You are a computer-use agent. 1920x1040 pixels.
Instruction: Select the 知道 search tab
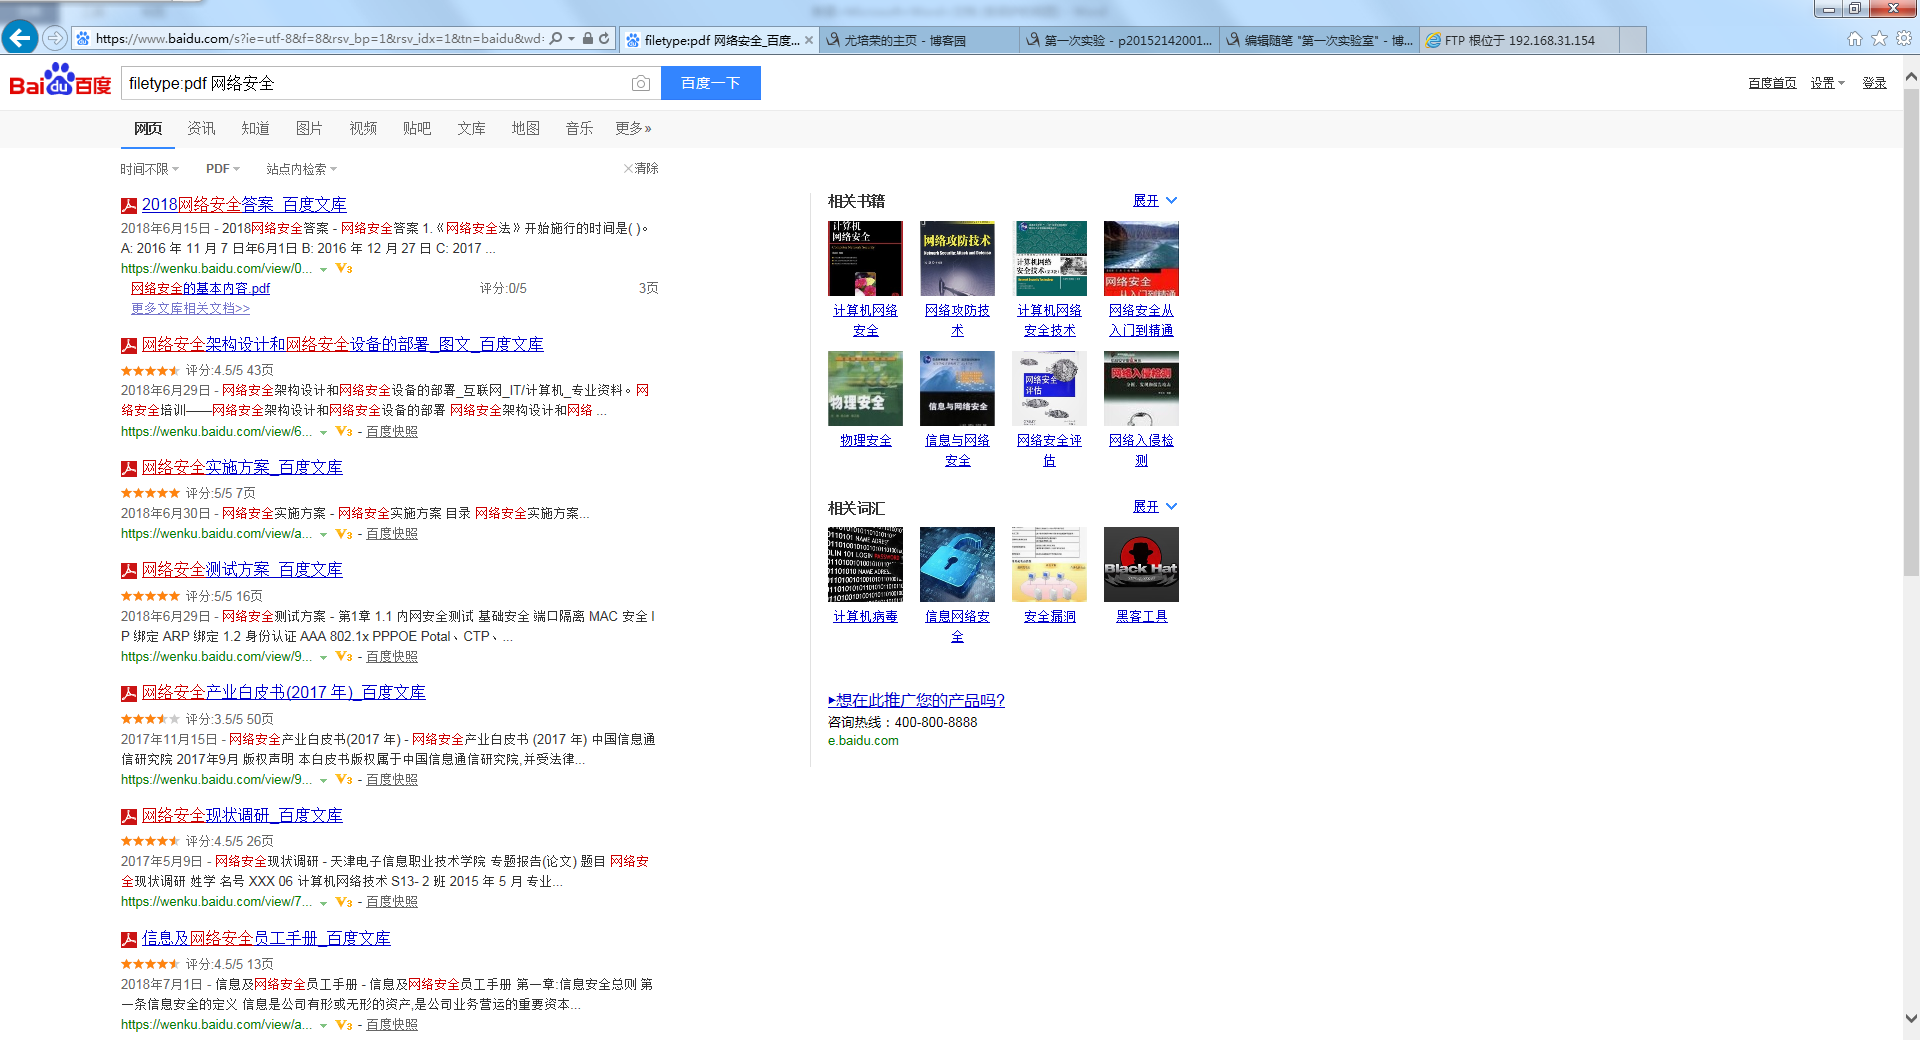point(255,128)
